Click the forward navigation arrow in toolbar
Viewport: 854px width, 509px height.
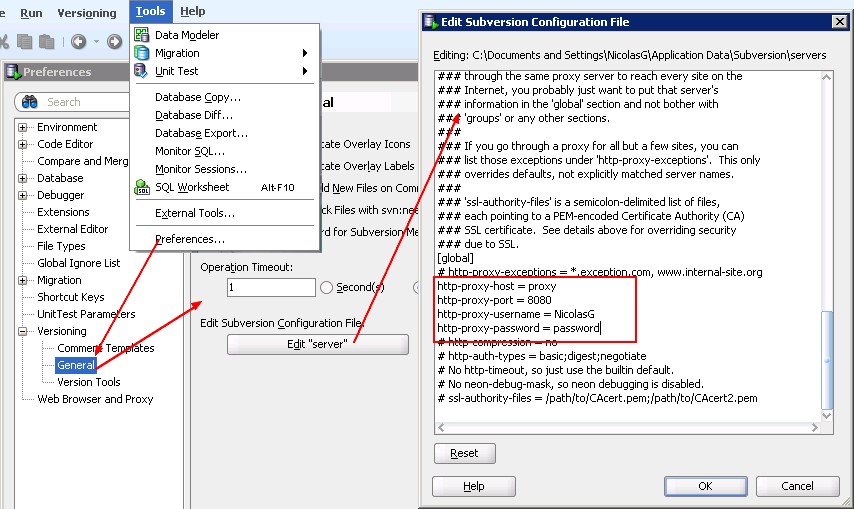point(114,41)
